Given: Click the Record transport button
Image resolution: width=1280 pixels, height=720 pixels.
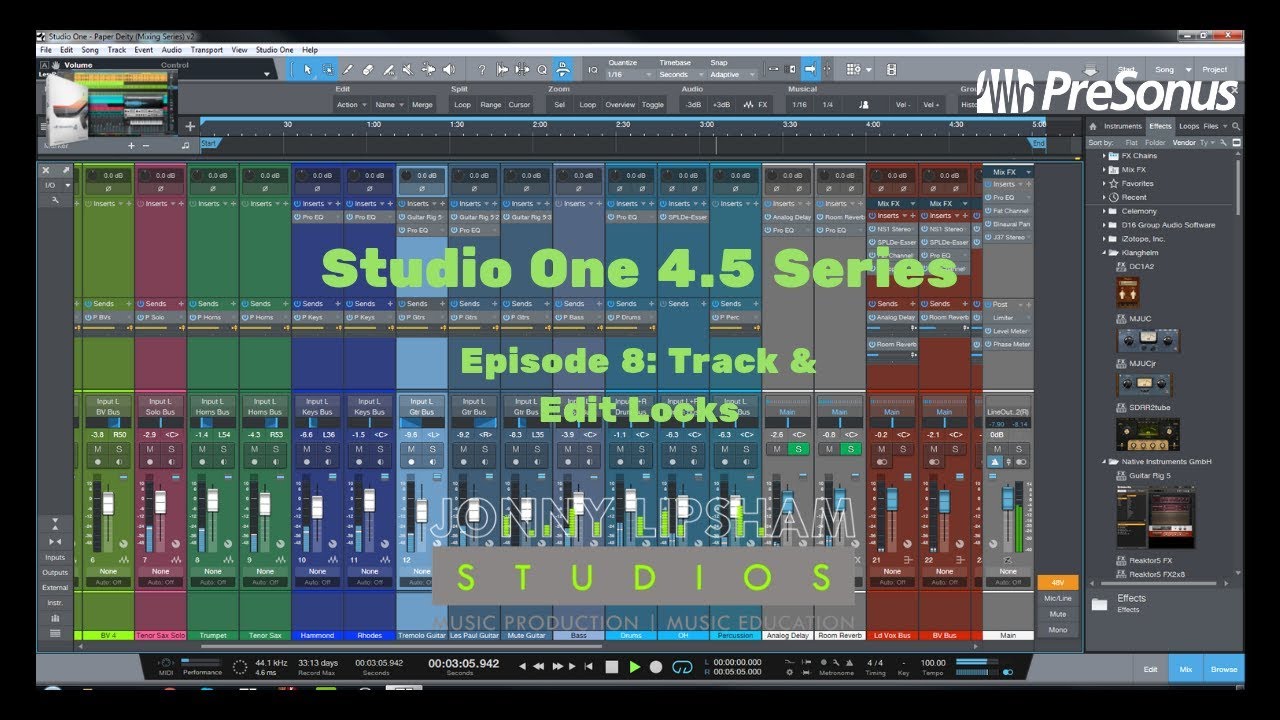Looking at the screenshot, I should [656, 667].
